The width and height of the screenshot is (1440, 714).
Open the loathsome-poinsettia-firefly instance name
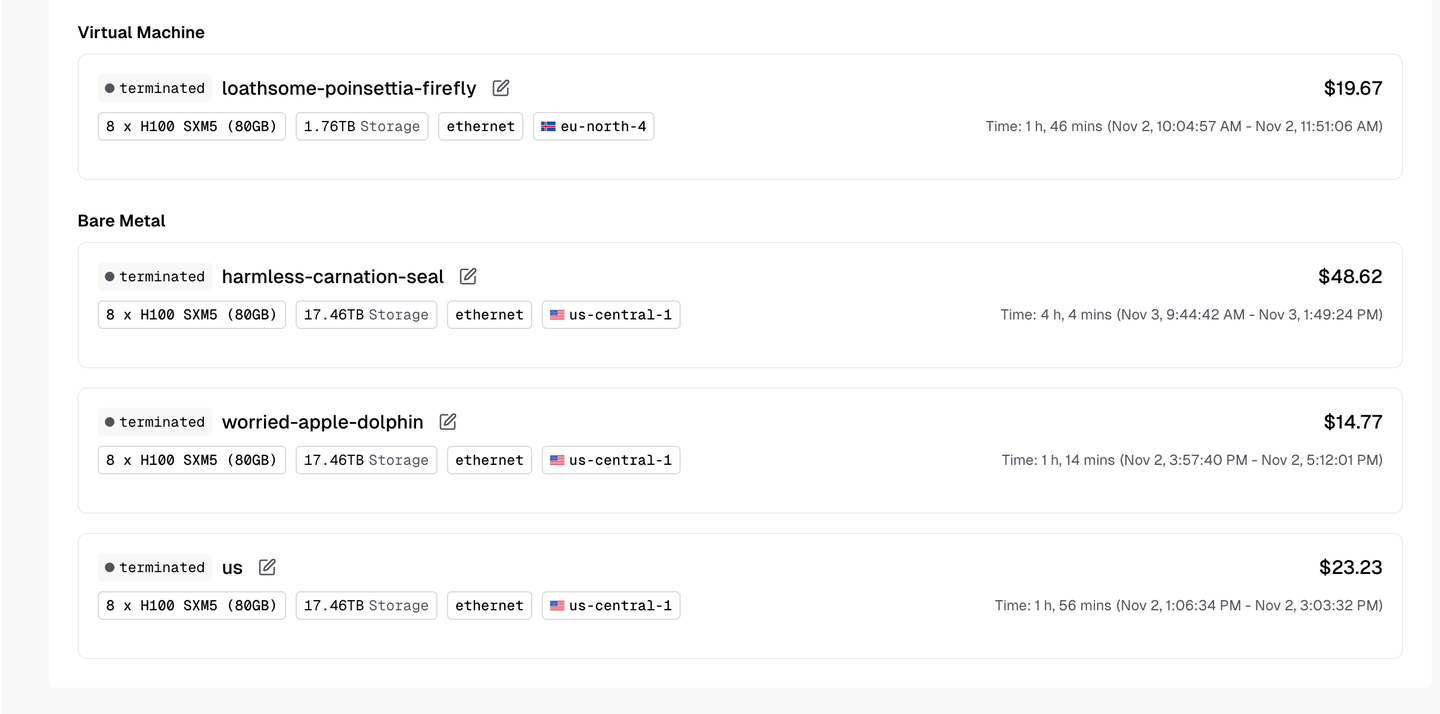[x=349, y=88]
